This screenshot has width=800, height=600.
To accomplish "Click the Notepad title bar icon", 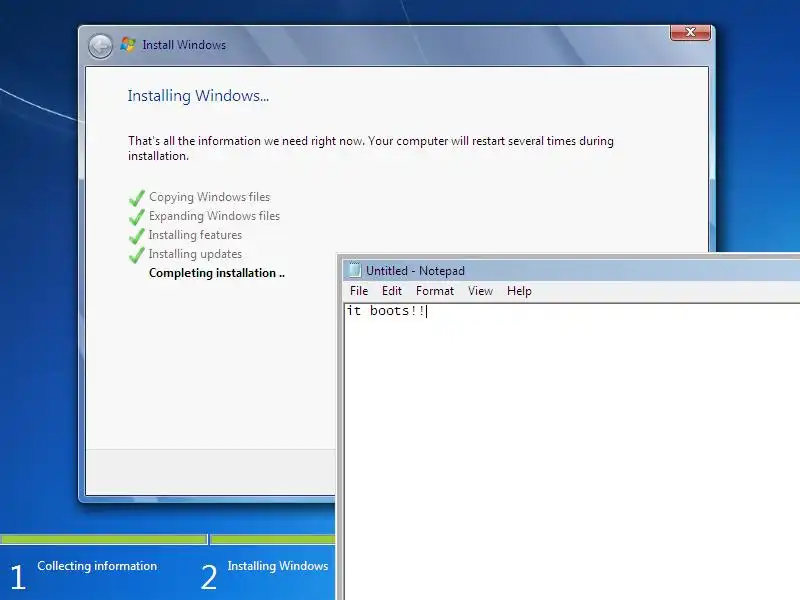I will 354,270.
